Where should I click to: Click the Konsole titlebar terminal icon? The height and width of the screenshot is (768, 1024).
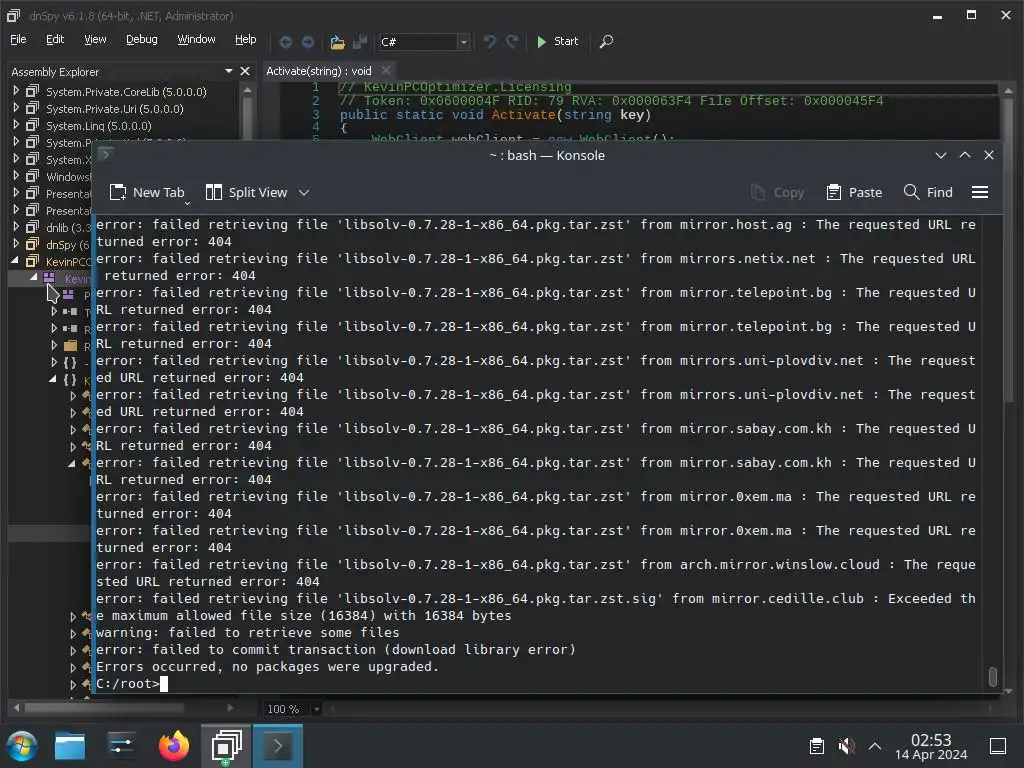106,154
